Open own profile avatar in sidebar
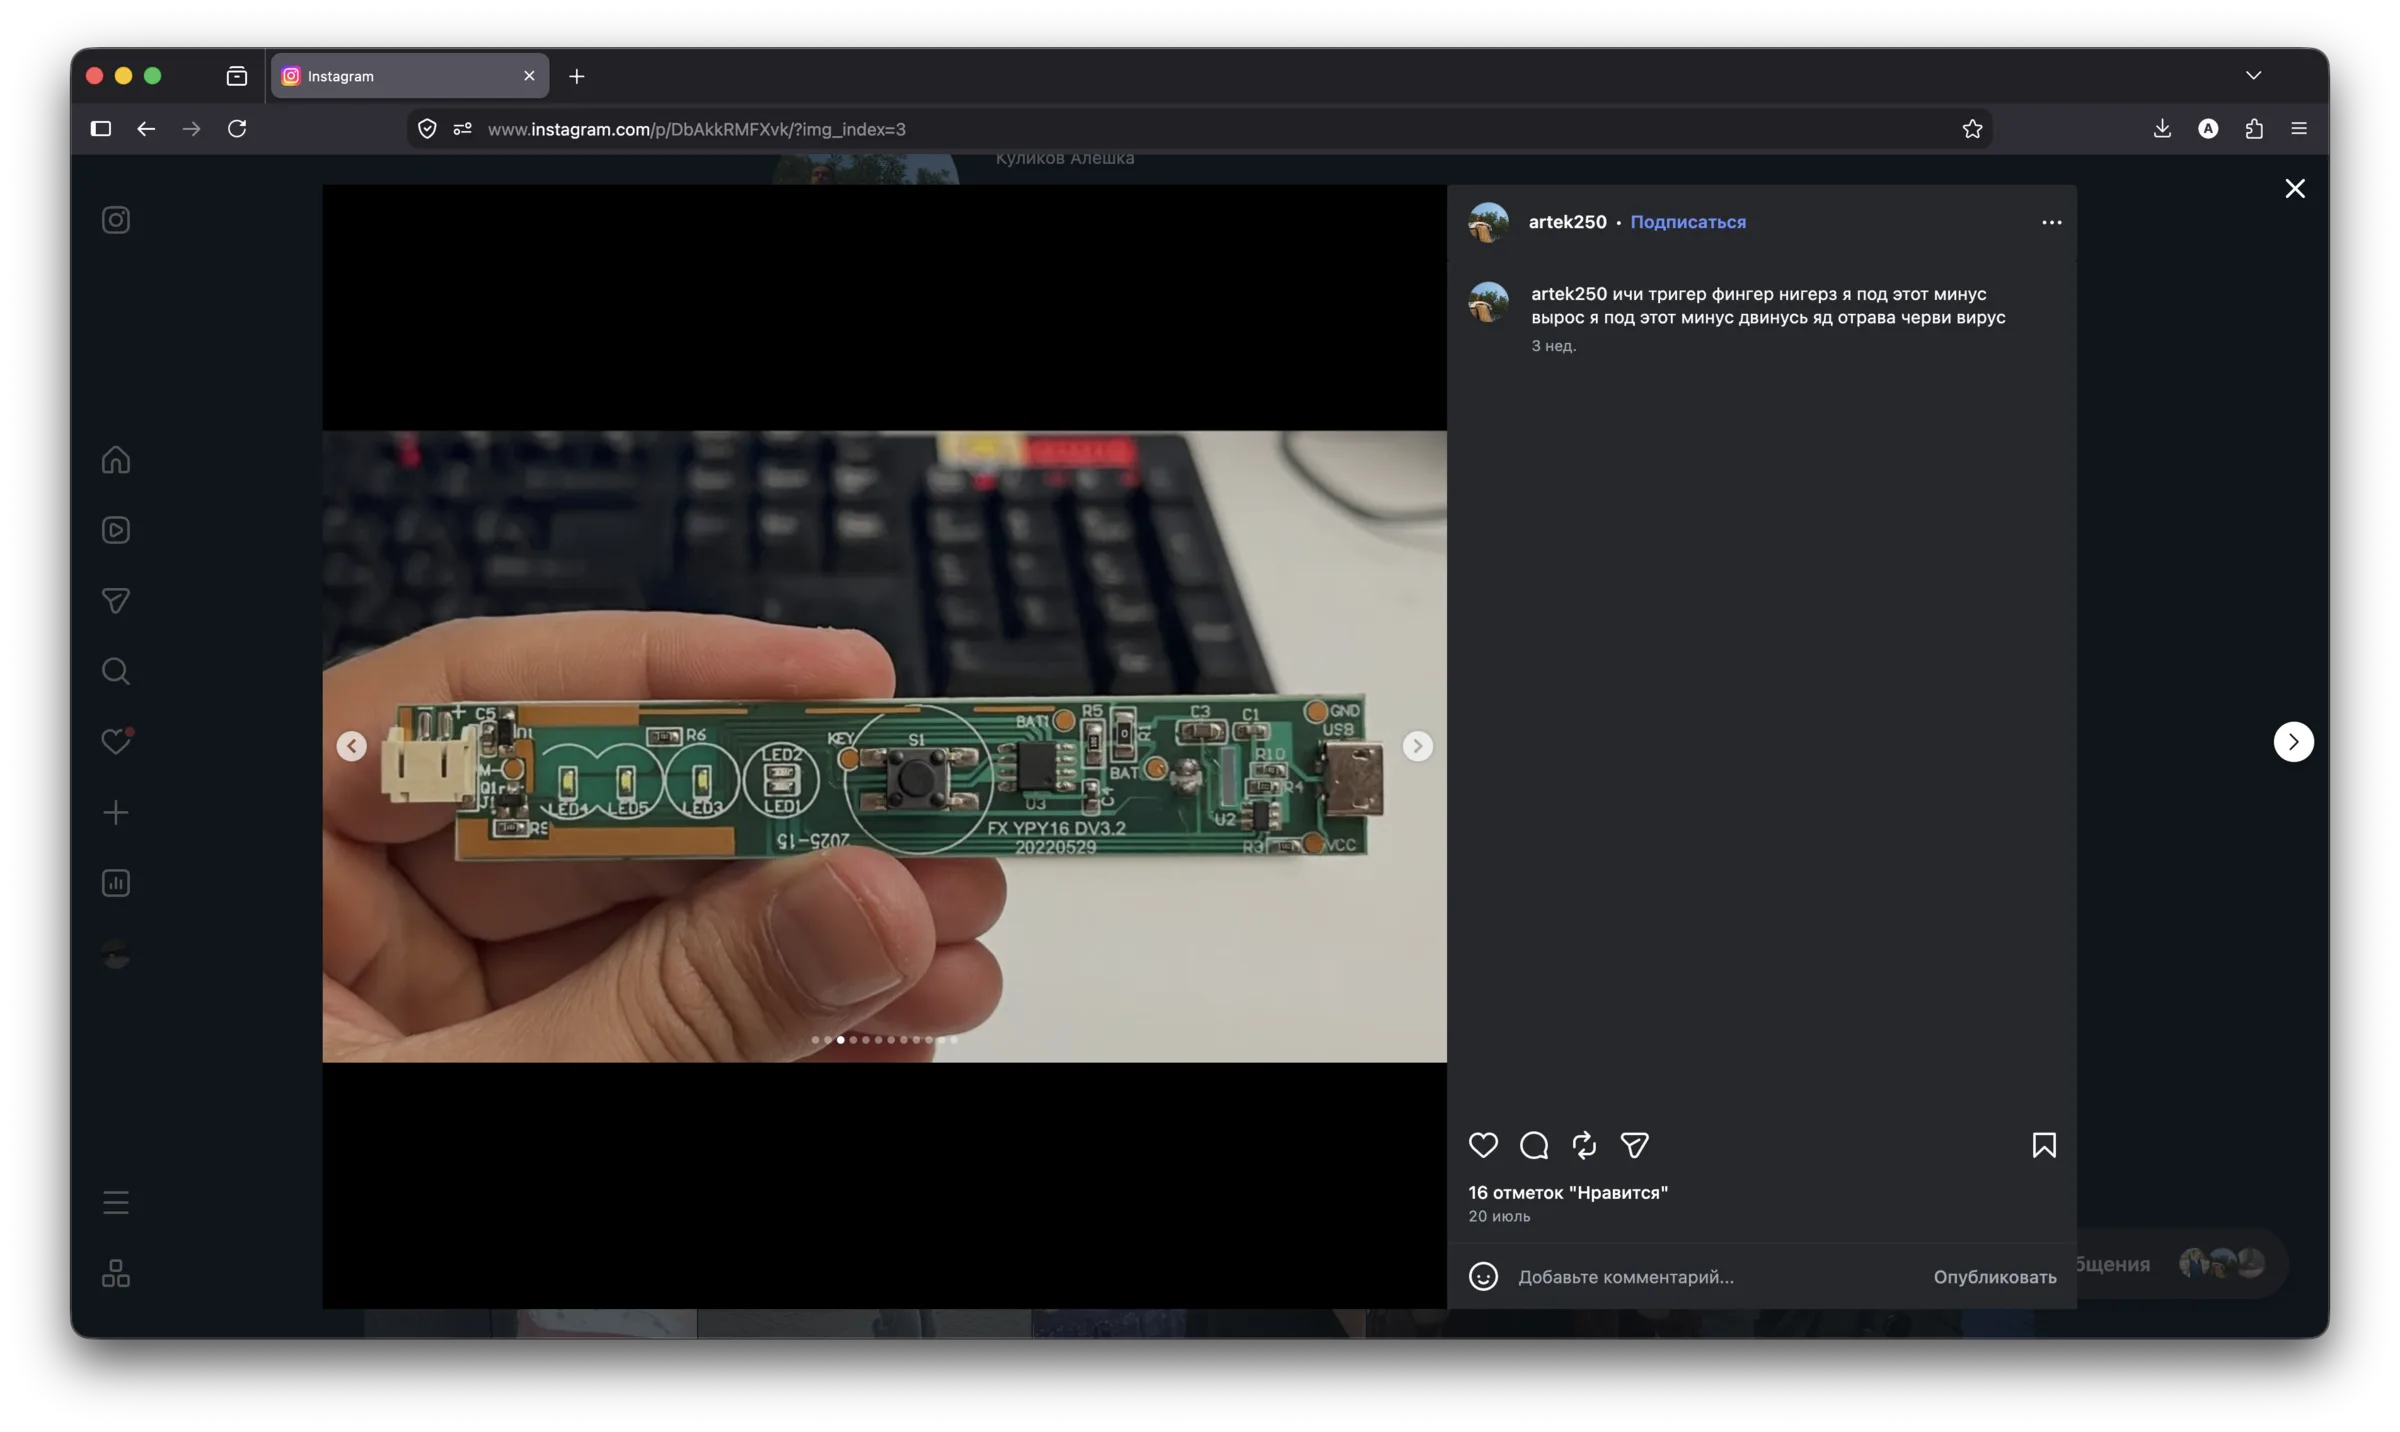 click(116, 955)
